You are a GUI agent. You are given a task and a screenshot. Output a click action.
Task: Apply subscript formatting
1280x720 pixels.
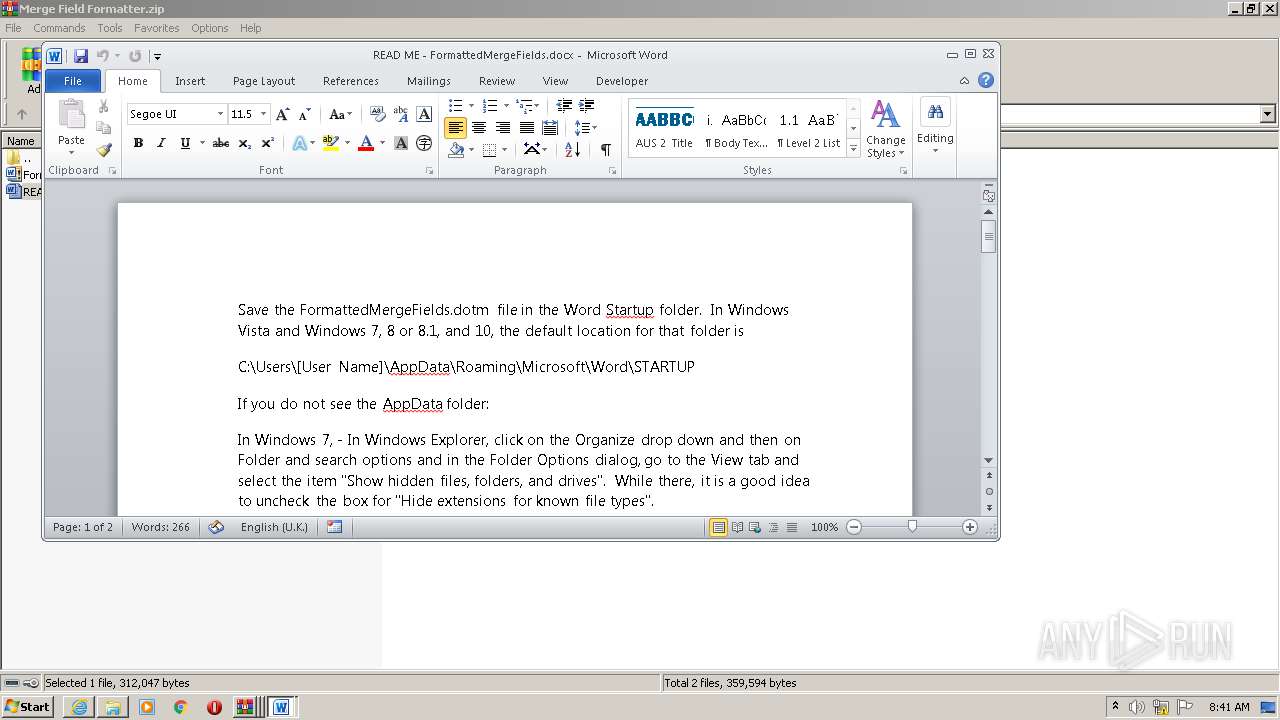(245, 143)
